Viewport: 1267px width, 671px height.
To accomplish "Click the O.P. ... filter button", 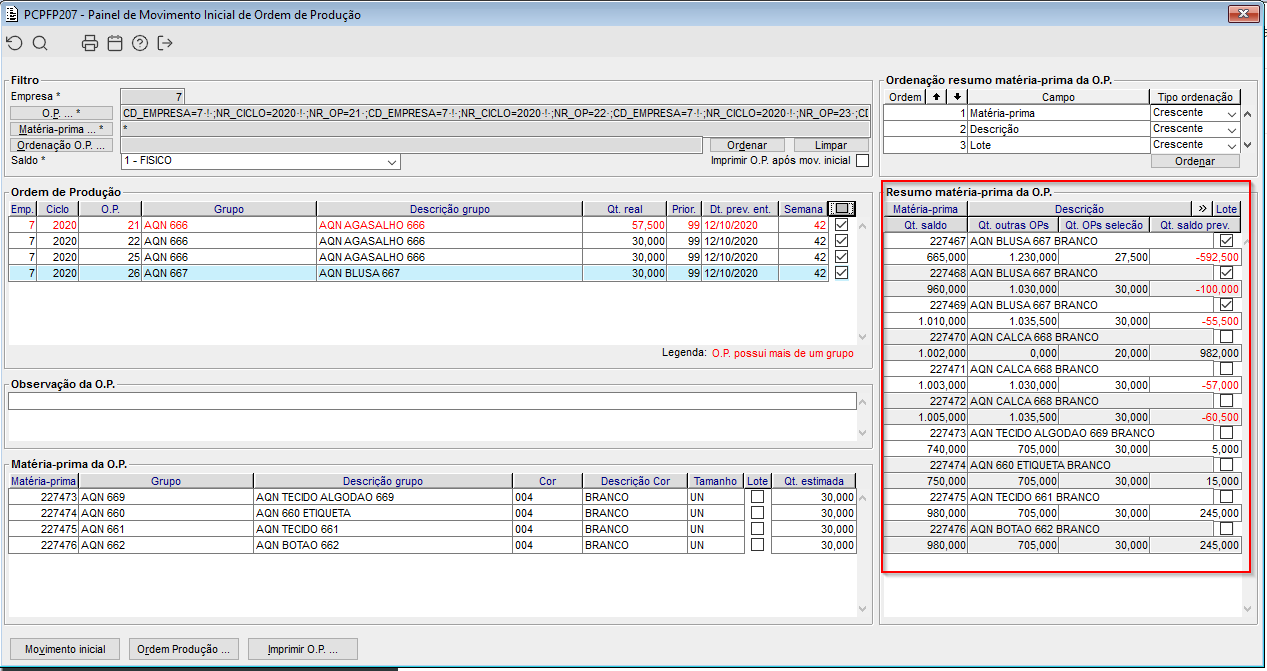I will (61, 113).
